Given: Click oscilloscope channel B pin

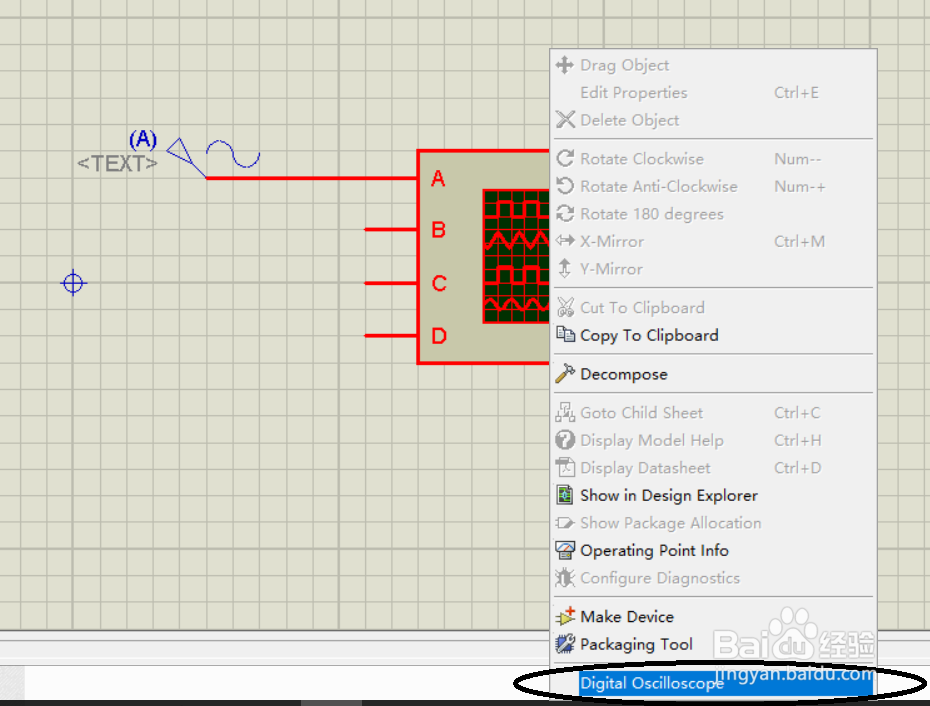Looking at the screenshot, I should [x=391, y=229].
